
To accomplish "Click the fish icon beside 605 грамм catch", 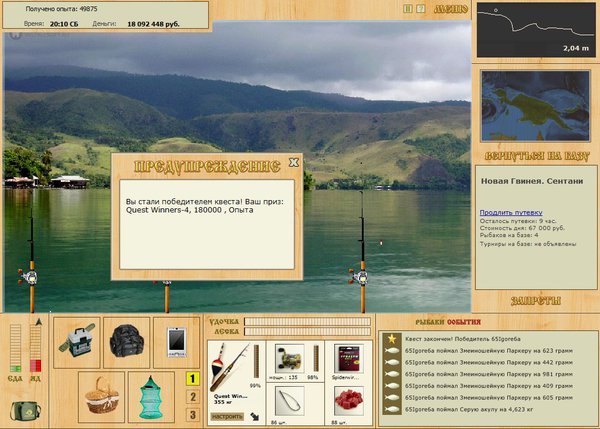I will pos(392,398).
